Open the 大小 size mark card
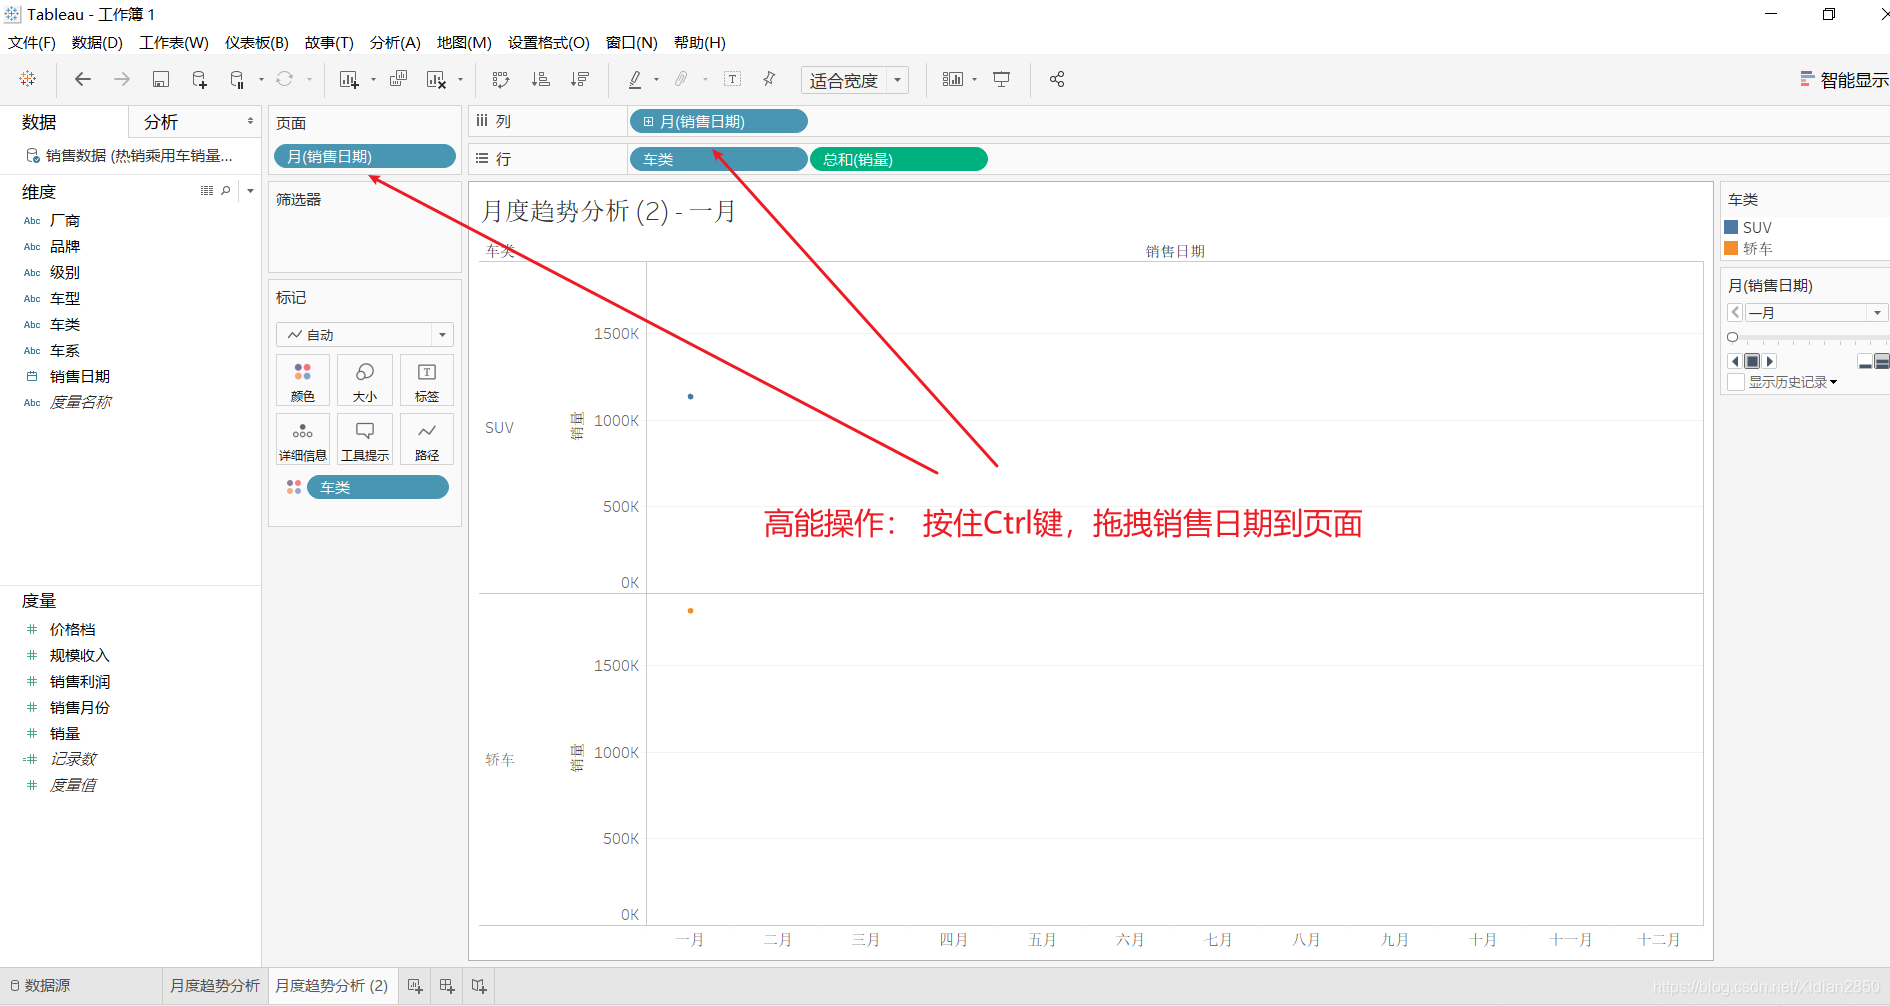 [365, 381]
